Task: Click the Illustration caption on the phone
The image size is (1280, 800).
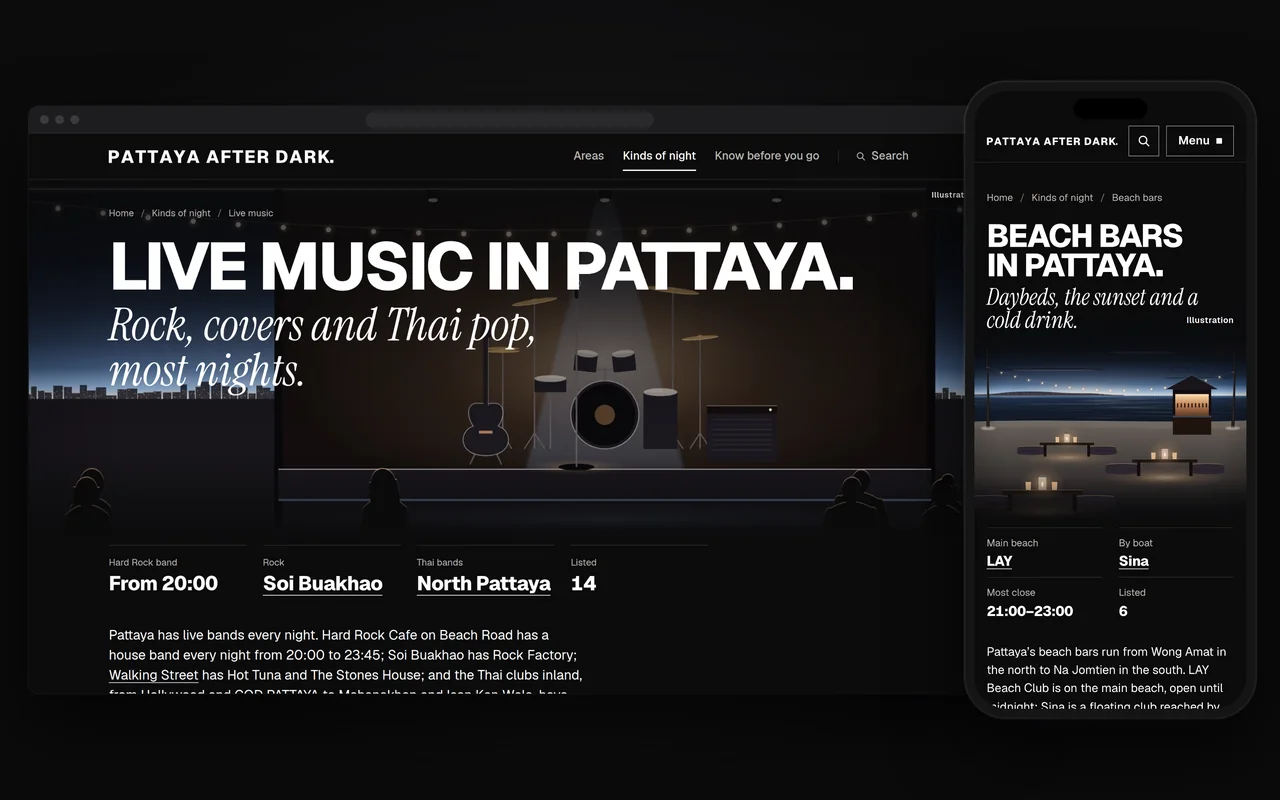Action: pyautogui.click(x=1210, y=320)
